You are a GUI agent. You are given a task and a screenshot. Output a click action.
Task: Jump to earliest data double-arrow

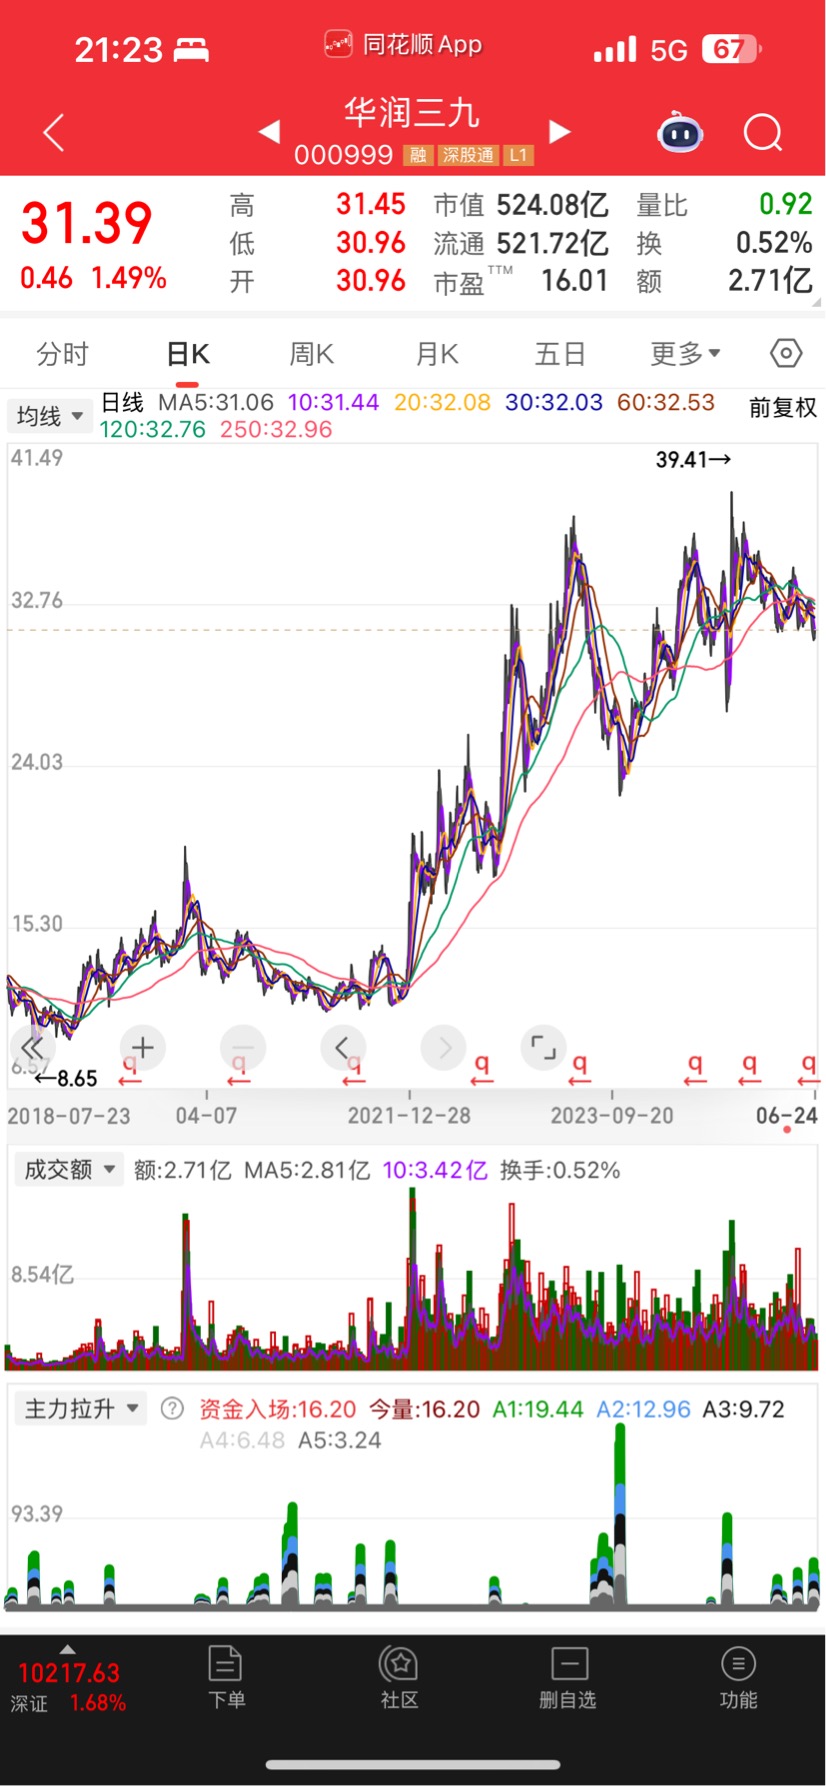click(32, 1047)
